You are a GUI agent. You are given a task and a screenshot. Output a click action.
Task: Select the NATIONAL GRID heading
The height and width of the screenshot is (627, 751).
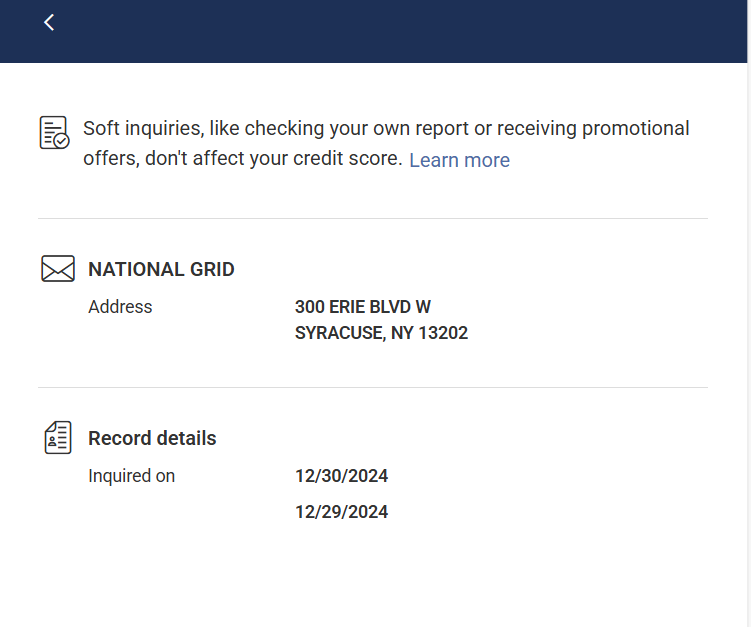[161, 269]
